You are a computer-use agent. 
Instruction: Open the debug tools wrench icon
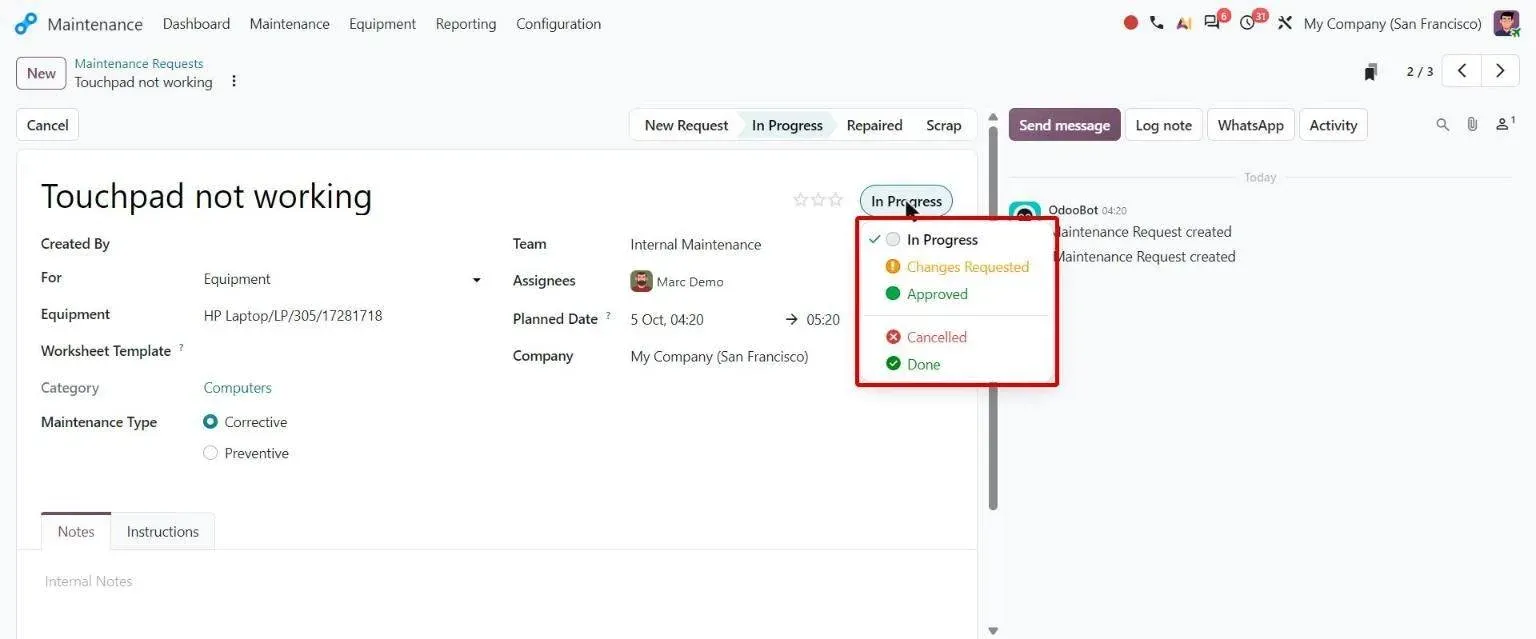(x=1285, y=23)
